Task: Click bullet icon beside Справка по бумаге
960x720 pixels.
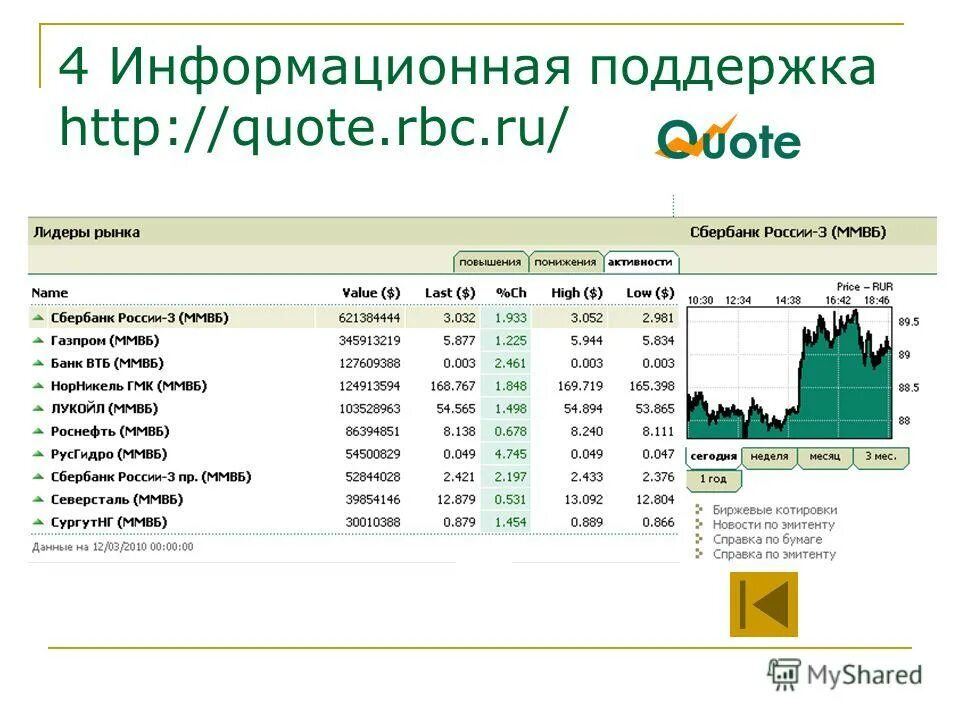Action: coord(699,539)
